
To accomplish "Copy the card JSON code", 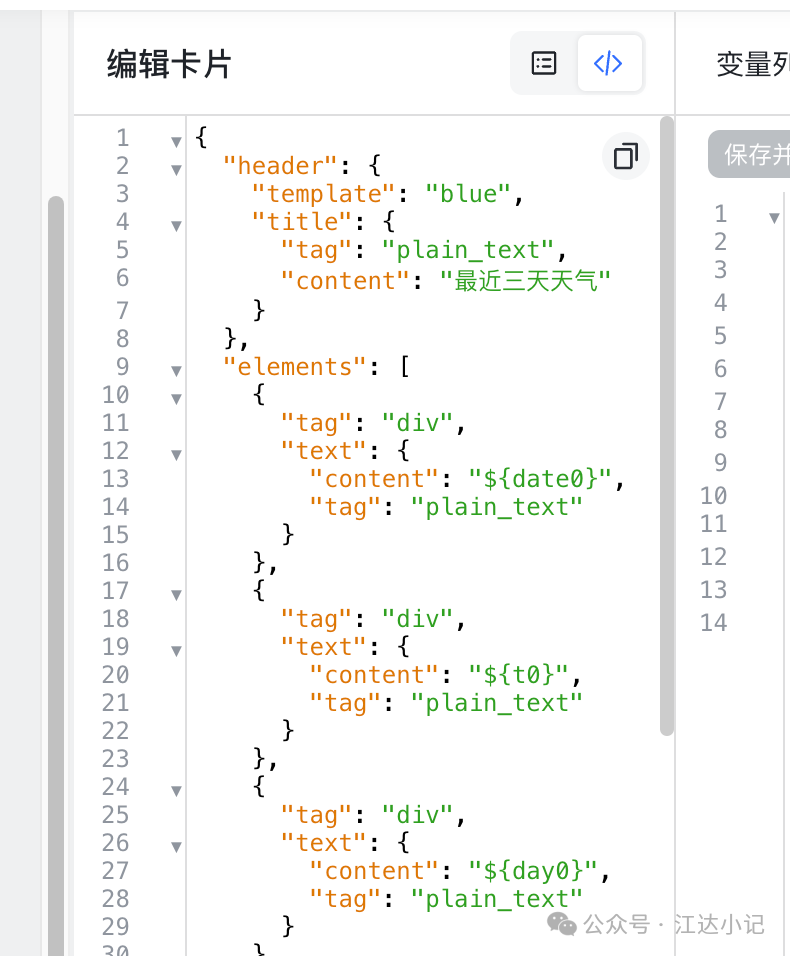I will (626, 156).
